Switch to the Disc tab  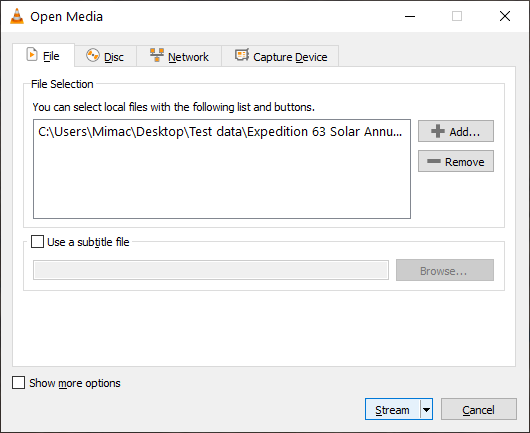pos(105,56)
